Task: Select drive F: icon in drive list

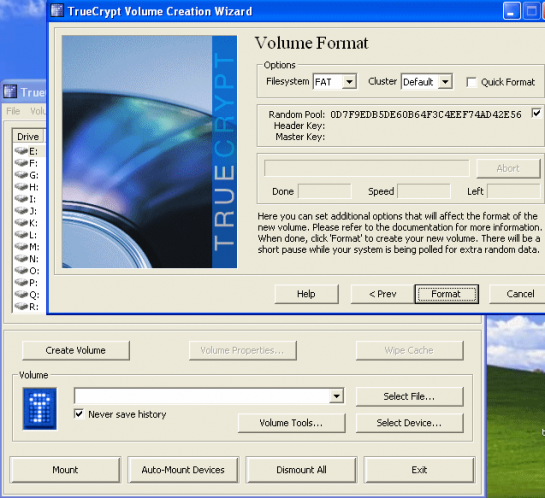Action: point(21,163)
